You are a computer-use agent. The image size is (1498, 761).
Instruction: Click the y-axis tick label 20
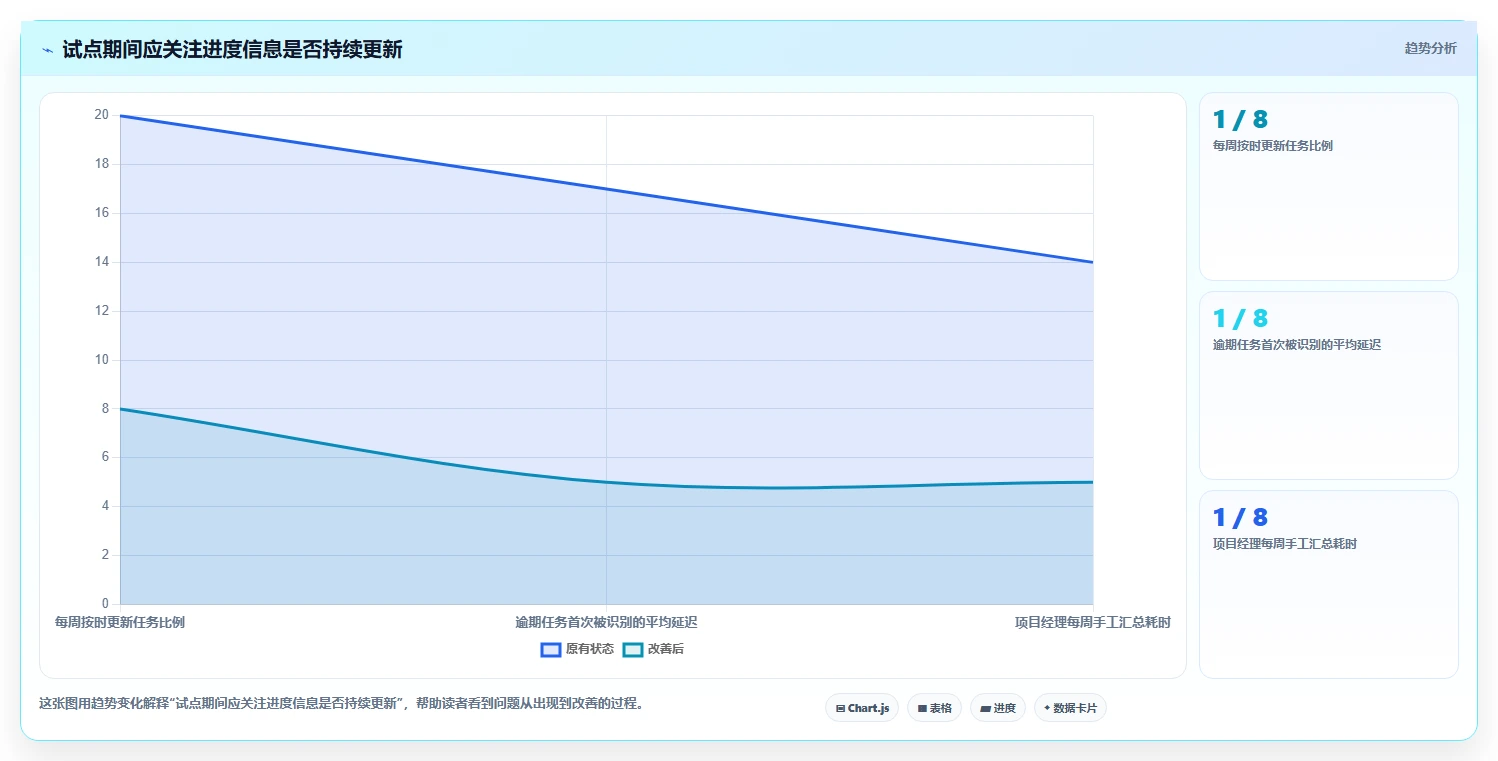(101, 115)
